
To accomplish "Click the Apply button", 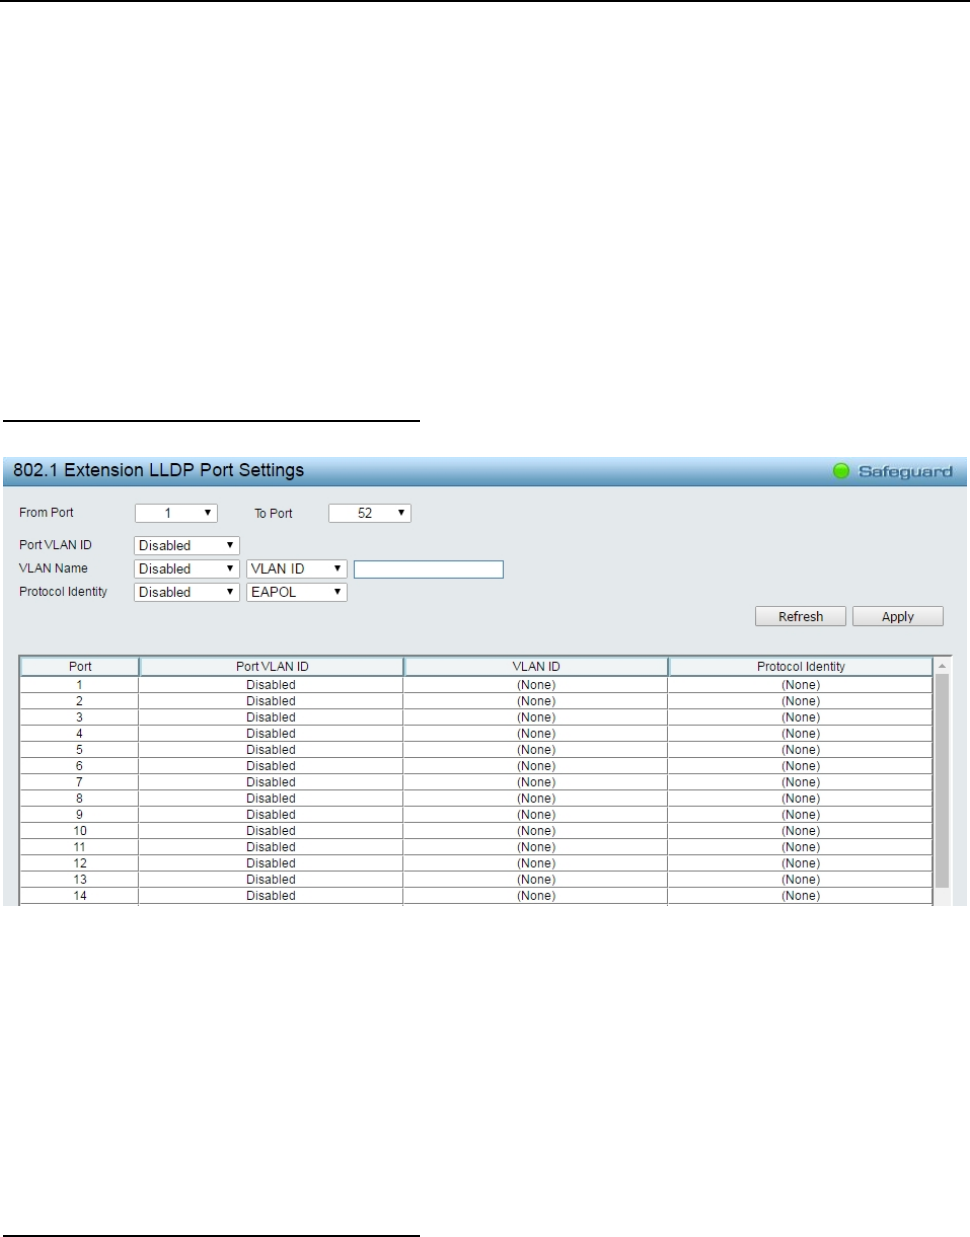I will [x=898, y=617].
